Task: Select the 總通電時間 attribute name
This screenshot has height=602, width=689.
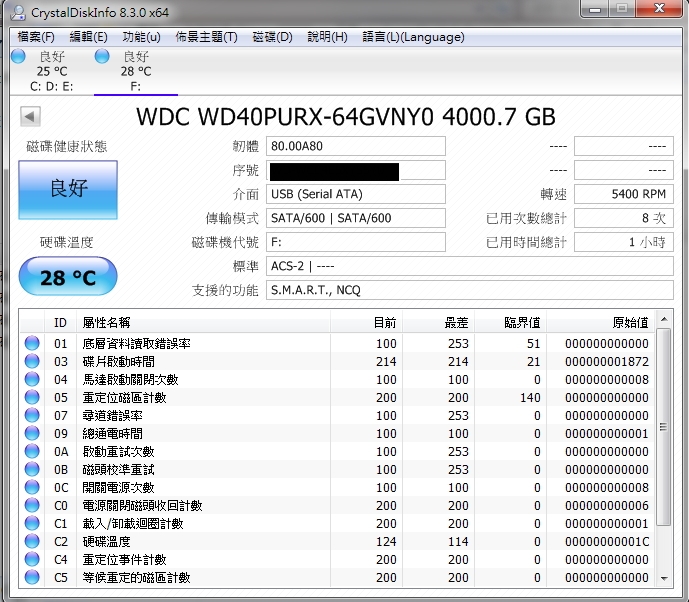Action: [112, 433]
